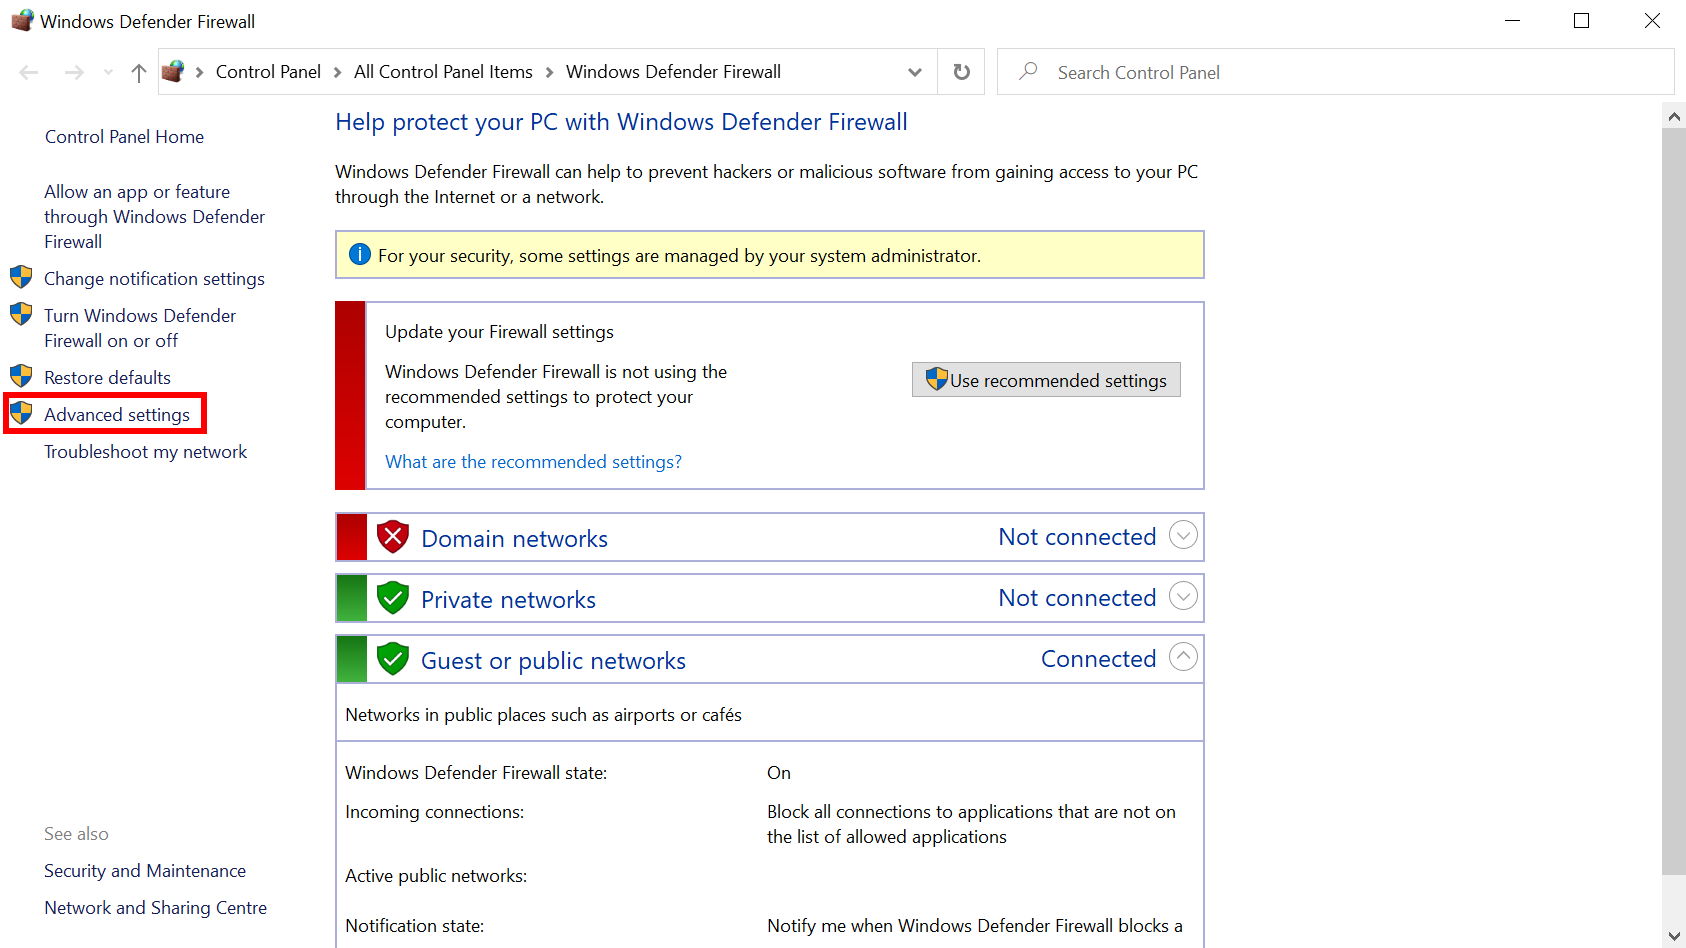Click Use recommended settings button
Screen dimensions: 1686x948
pos(1046,380)
